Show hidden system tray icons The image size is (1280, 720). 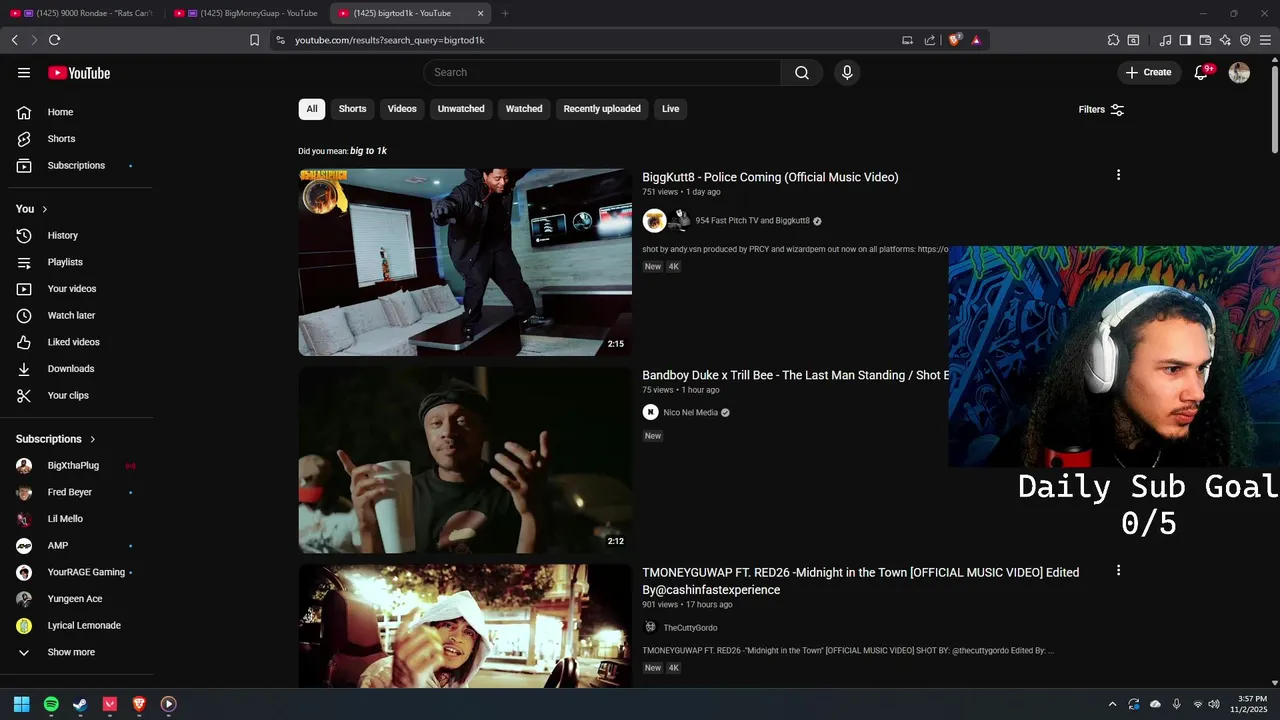1112,704
